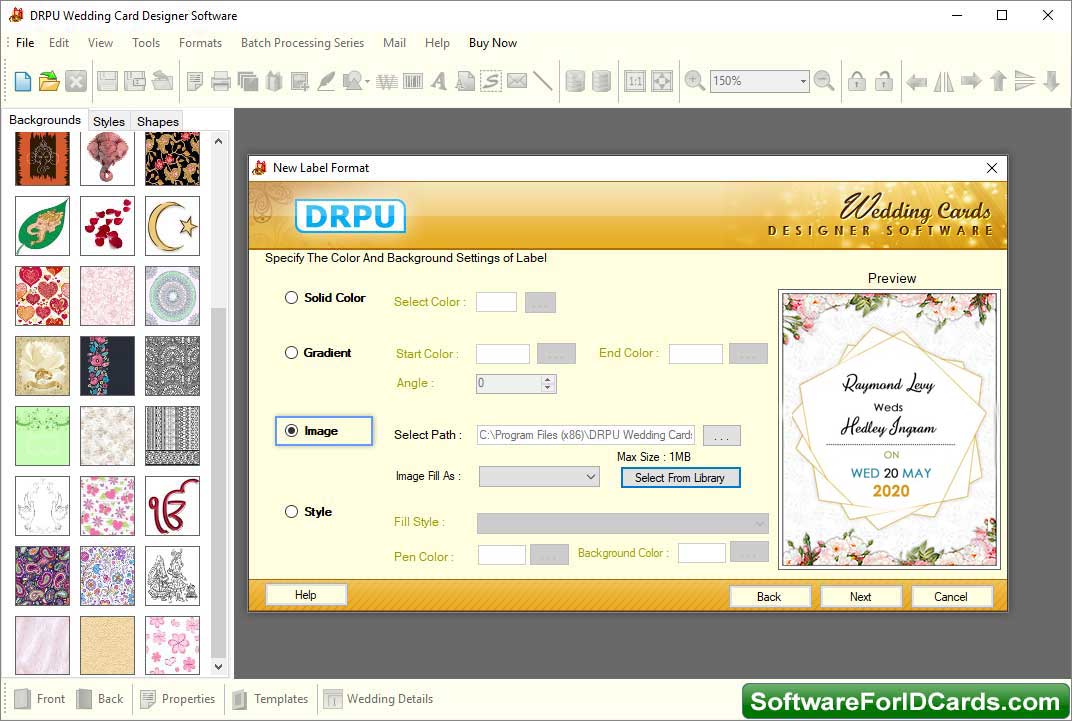Image resolution: width=1072 pixels, height=721 pixels.
Task: Click the unlocked padlock icon
Action: (884, 81)
